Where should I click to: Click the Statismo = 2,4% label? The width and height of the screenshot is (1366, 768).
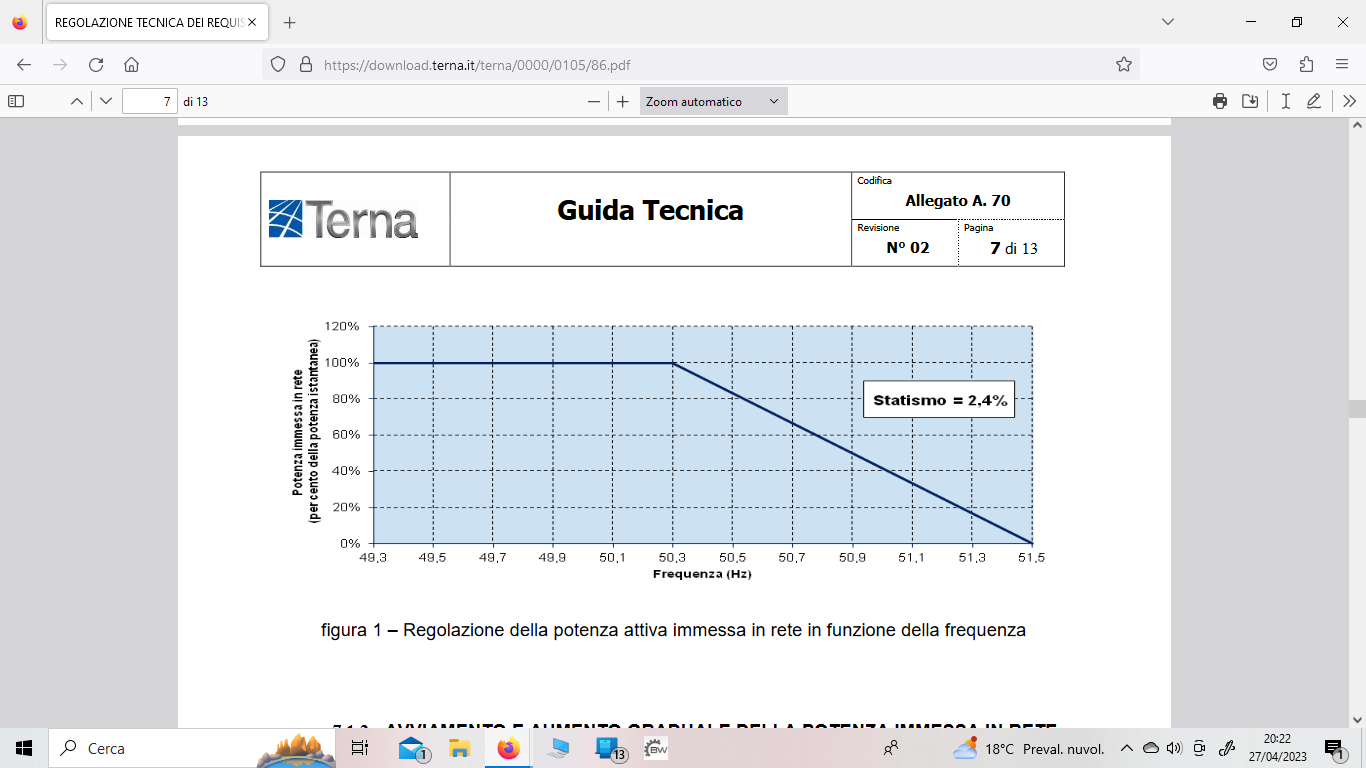940,400
